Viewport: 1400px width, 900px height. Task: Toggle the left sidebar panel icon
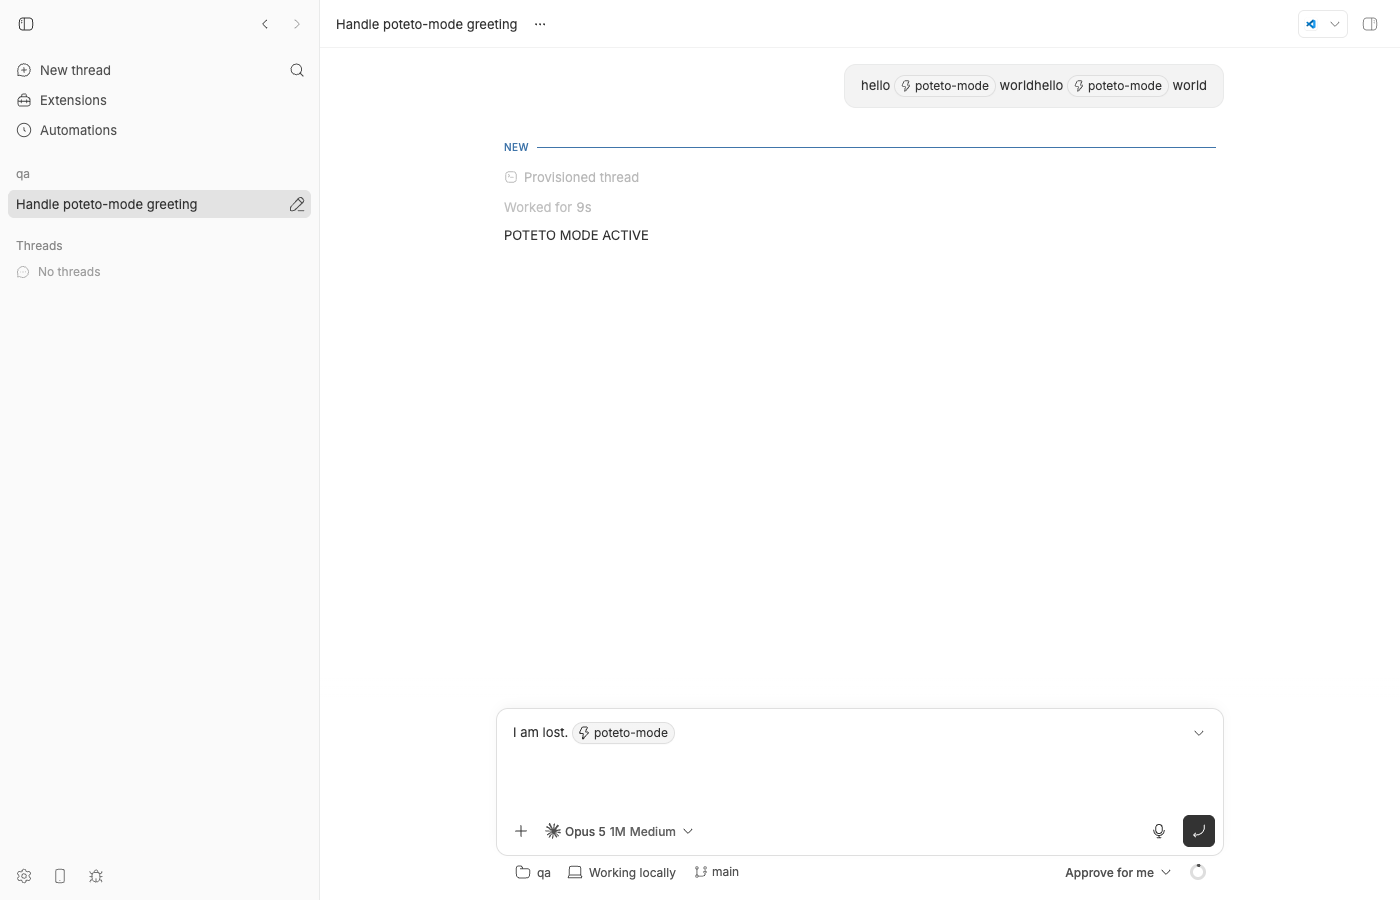tap(26, 24)
